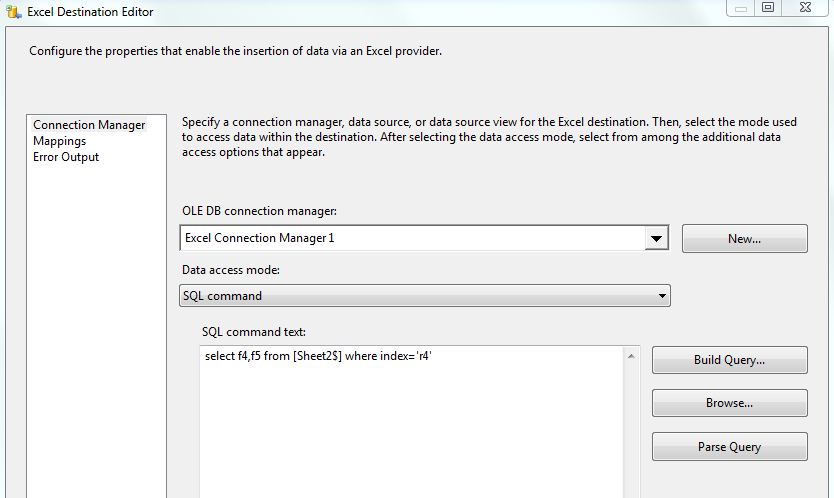Switch to the Mappings page
The width and height of the screenshot is (834, 498).
pos(59,141)
